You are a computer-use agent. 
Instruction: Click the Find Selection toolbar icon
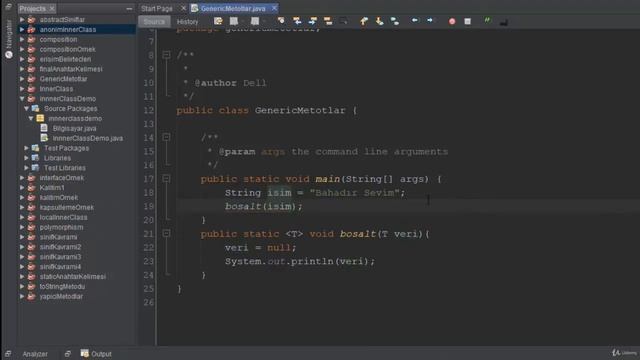click(x=281, y=21)
